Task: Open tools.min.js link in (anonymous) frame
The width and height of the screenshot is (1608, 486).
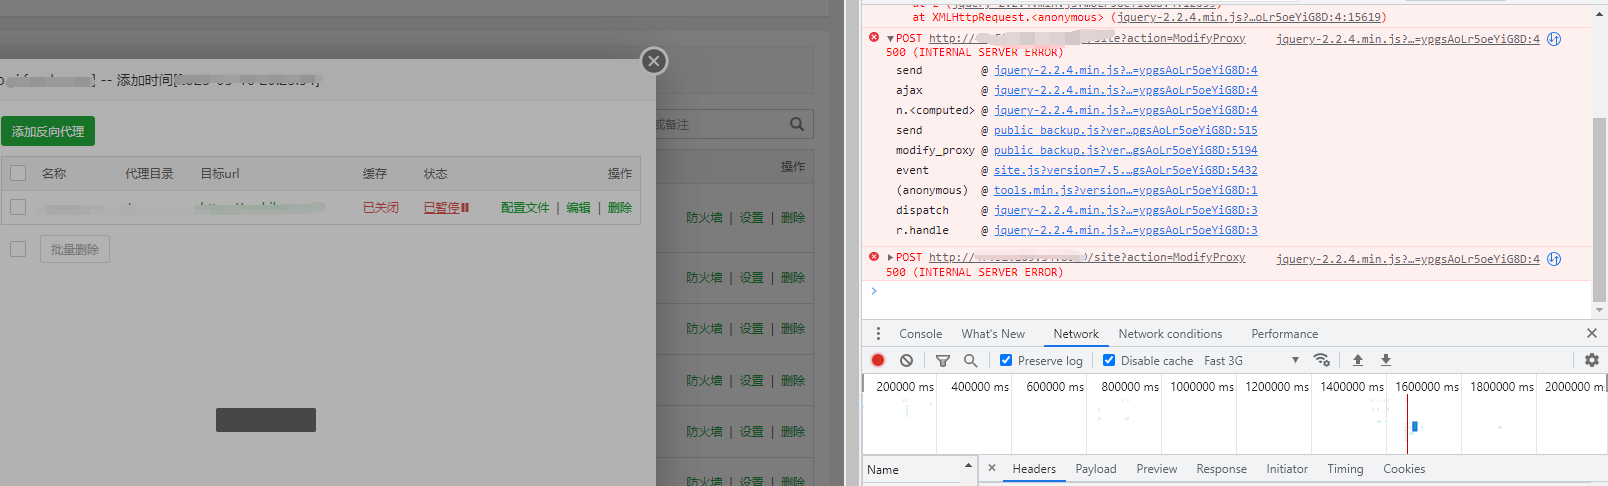Action: [x=1126, y=190]
